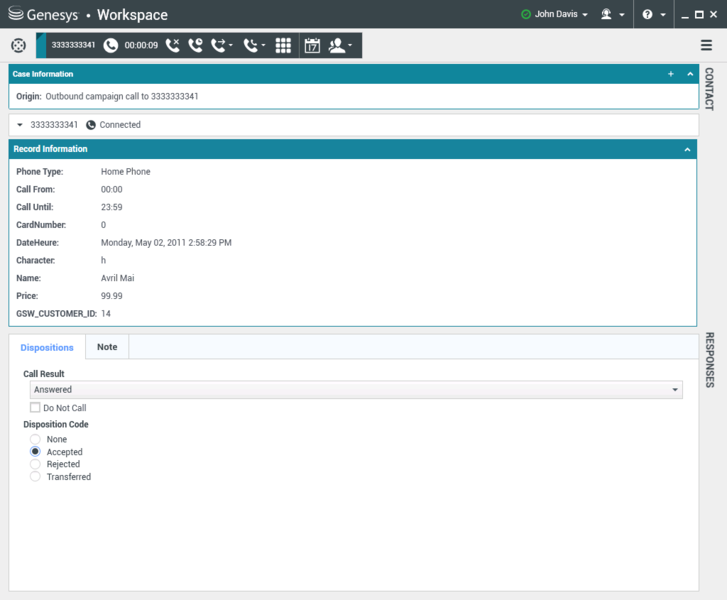Select the Transferred disposition code
The image size is (727, 600).
point(35,476)
